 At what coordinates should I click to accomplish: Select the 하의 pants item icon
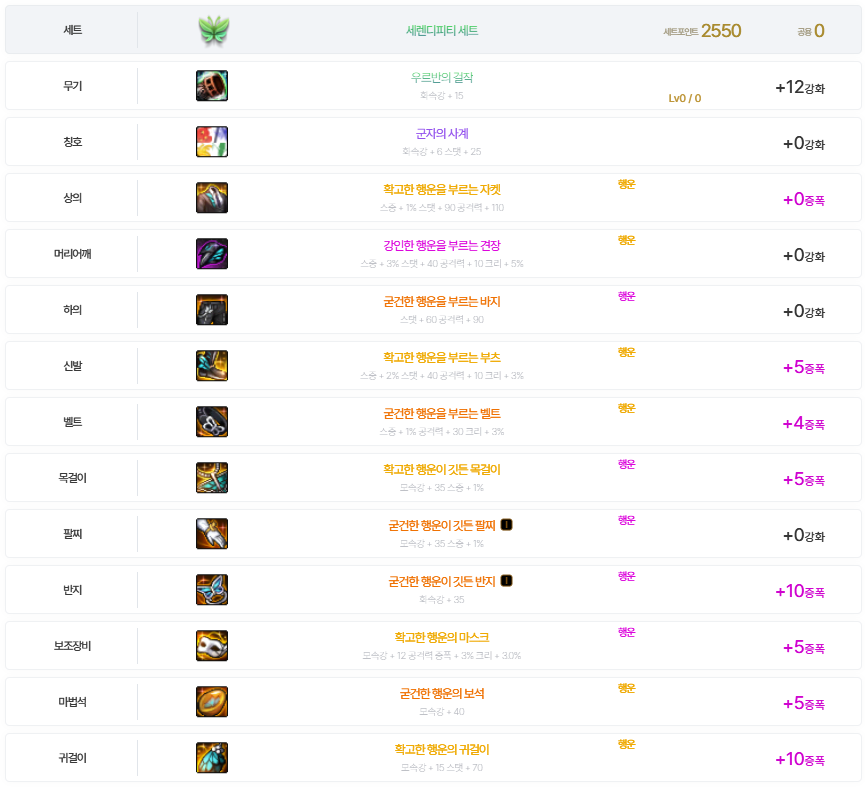(212, 310)
